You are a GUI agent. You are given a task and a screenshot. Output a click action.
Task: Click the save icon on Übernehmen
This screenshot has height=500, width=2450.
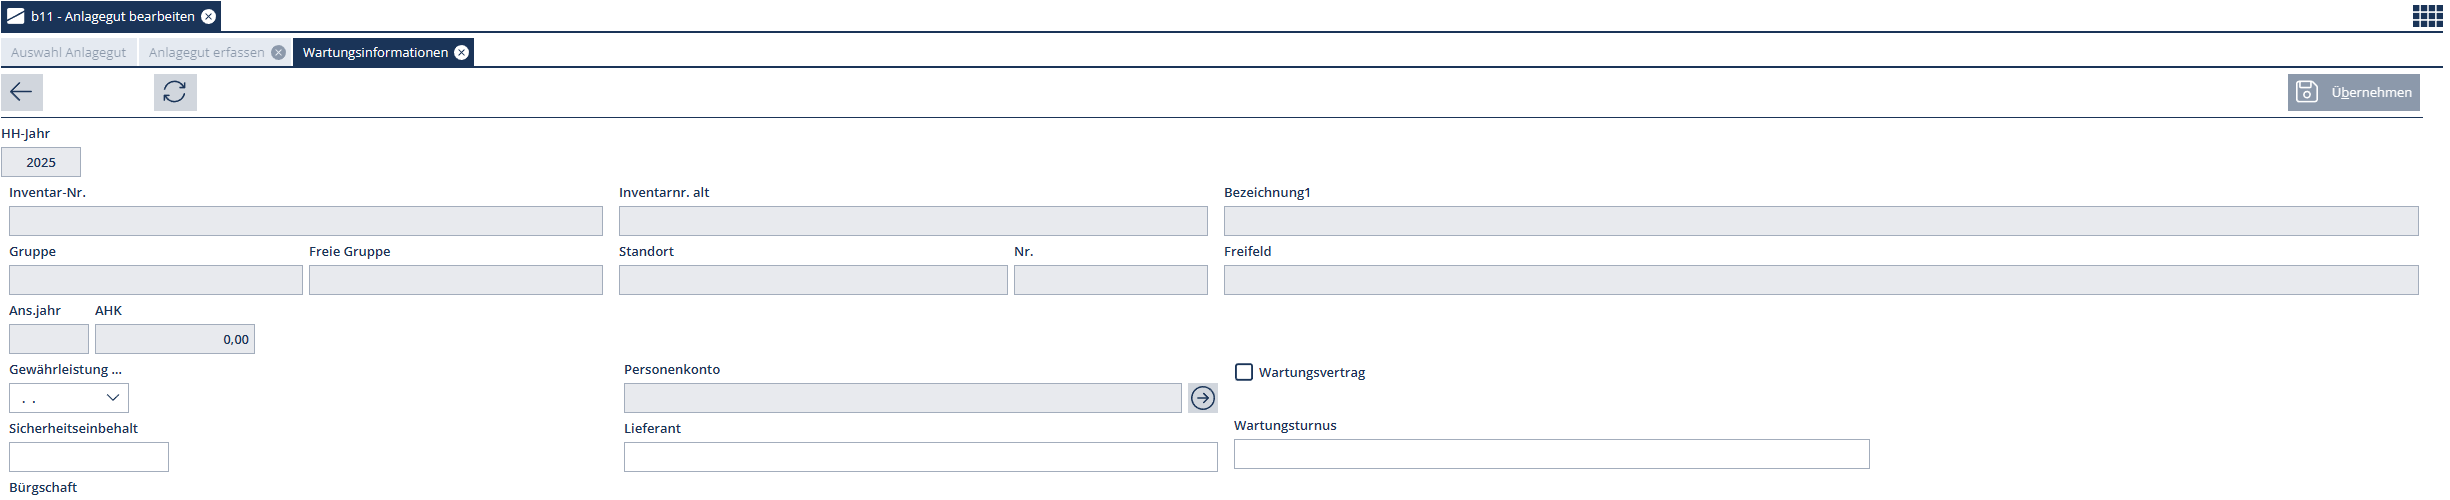[x=2307, y=92]
